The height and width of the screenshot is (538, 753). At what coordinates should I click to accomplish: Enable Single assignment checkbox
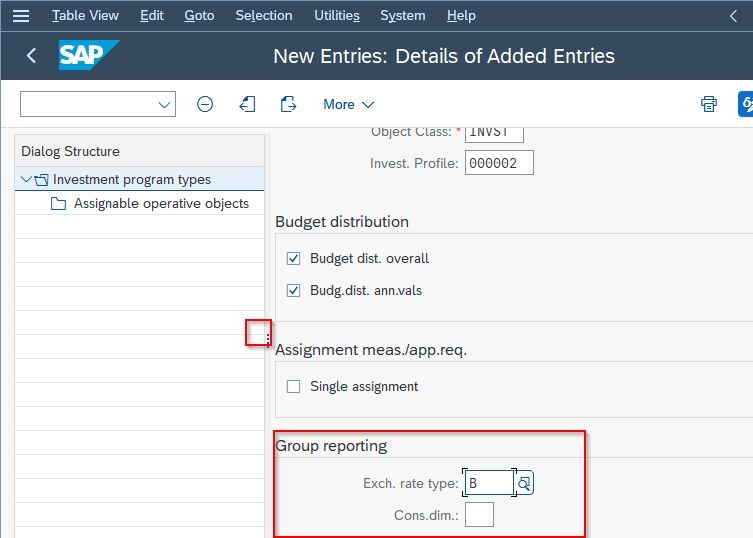pyautogui.click(x=293, y=387)
